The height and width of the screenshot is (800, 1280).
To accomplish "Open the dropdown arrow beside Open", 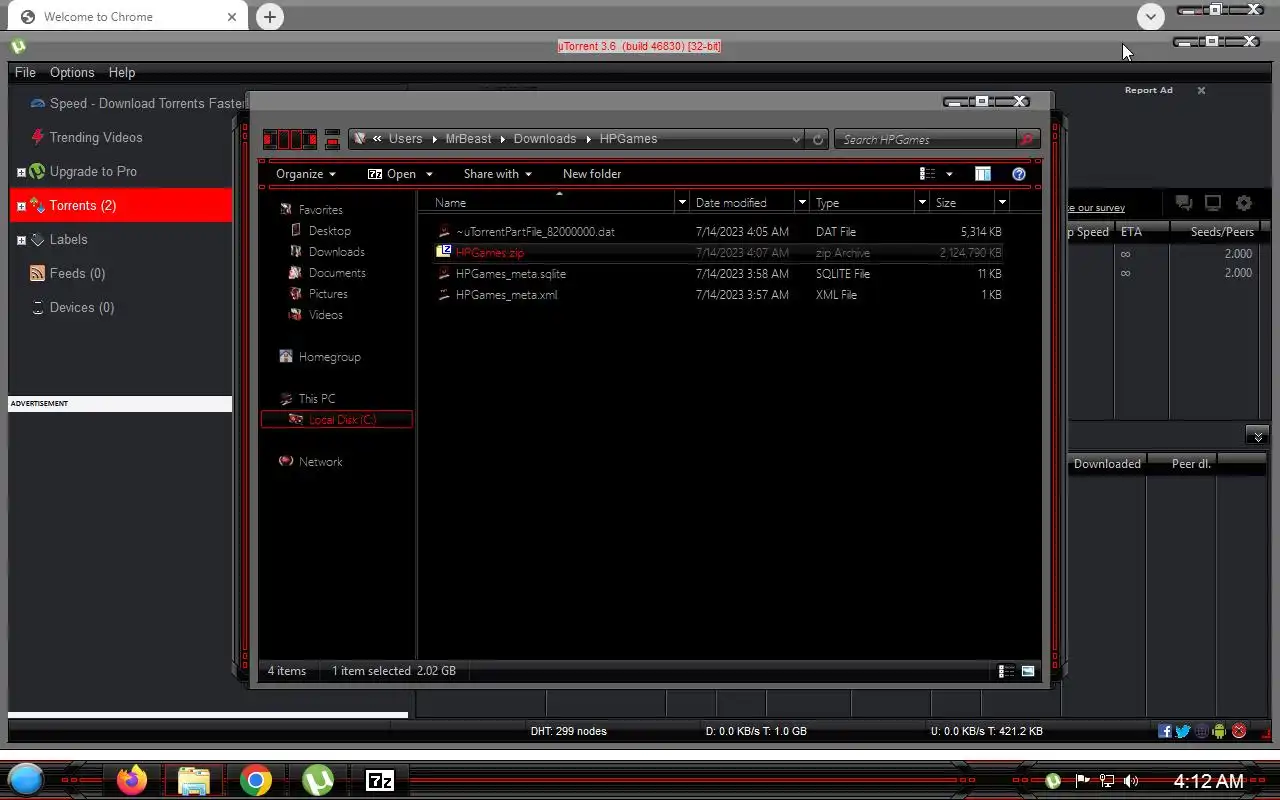I will 429,174.
